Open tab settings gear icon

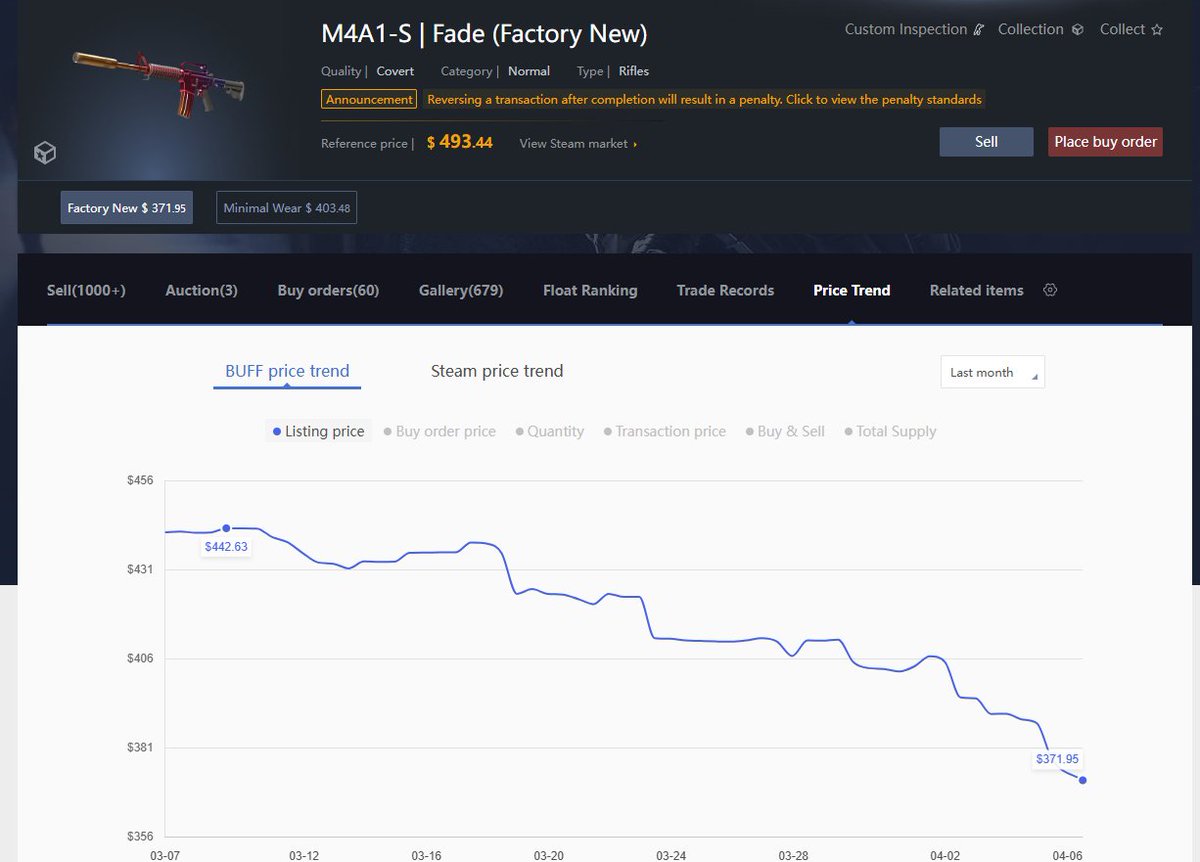pos(1050,290)
